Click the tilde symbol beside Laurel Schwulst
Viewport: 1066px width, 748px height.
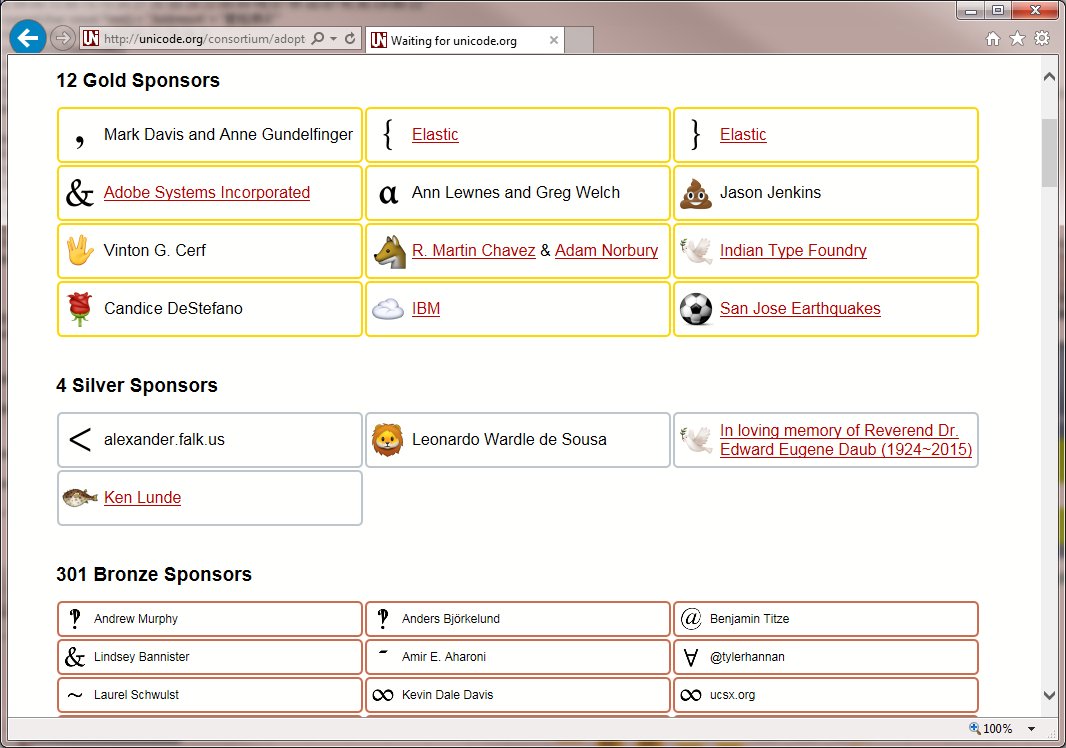click(x=75, y=695)
